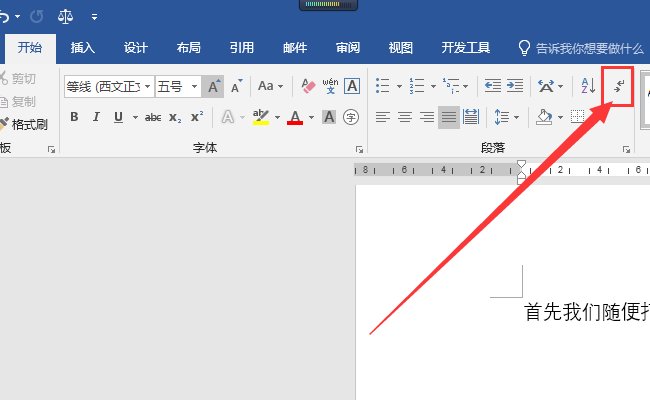Viewport: 650px width, 400px height.
Task: Open paragraph dialog launcher in 段落 group
Action: (626, 150)
